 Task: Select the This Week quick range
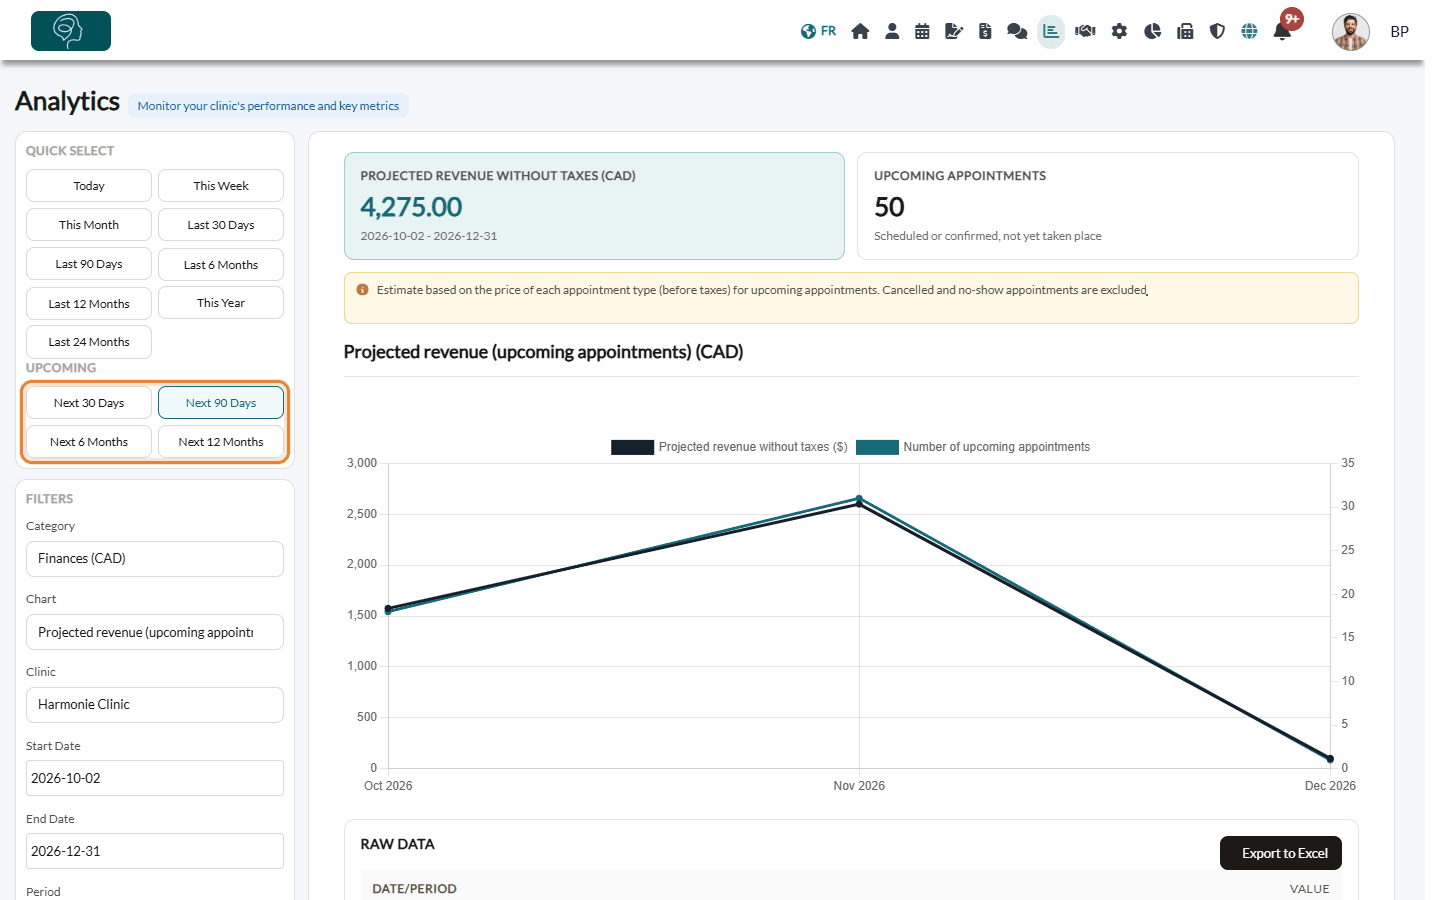pos(221,186)
